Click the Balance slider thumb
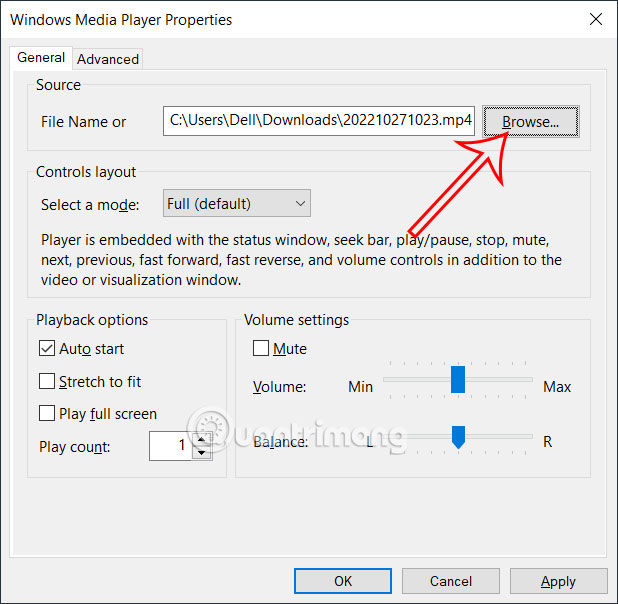The height and width of the screenshot is (604, 618). (x=458, y=437)
